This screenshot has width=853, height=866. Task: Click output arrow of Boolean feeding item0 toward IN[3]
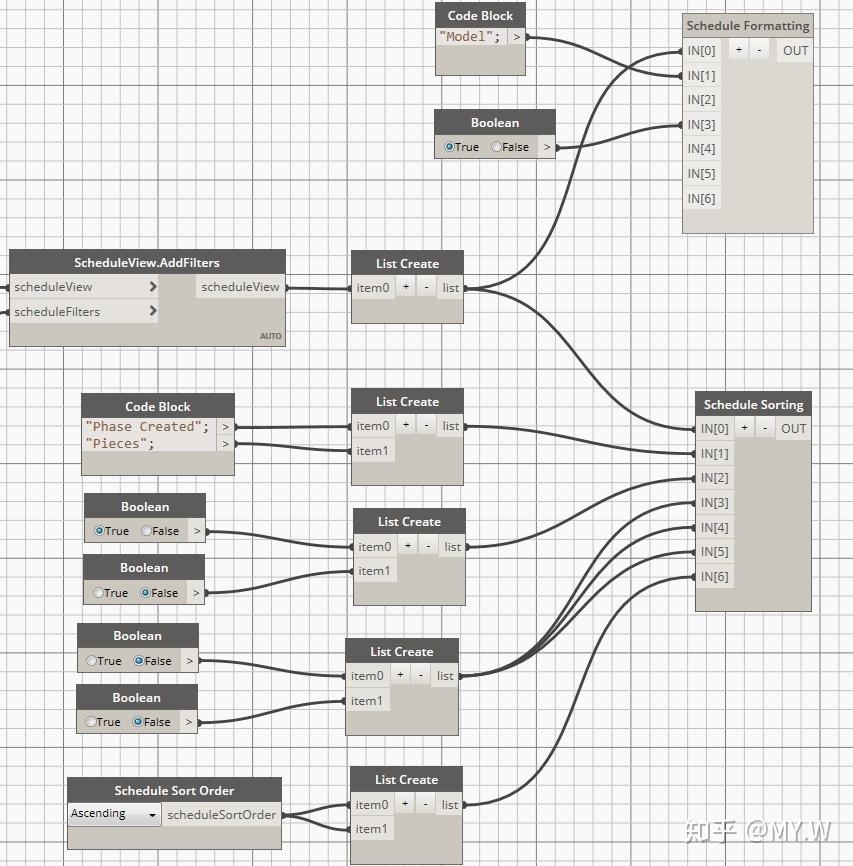point(189,661)
